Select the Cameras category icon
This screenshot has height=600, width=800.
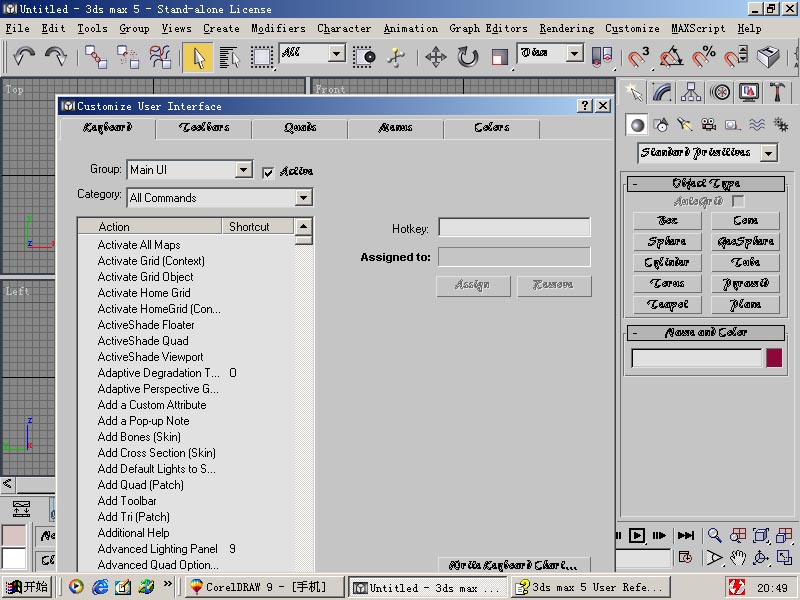click(709, 125)
